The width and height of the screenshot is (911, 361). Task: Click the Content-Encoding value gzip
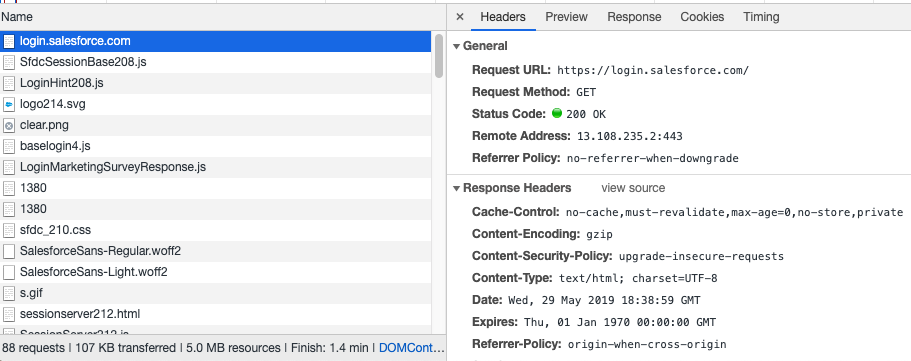pos(599,234)
